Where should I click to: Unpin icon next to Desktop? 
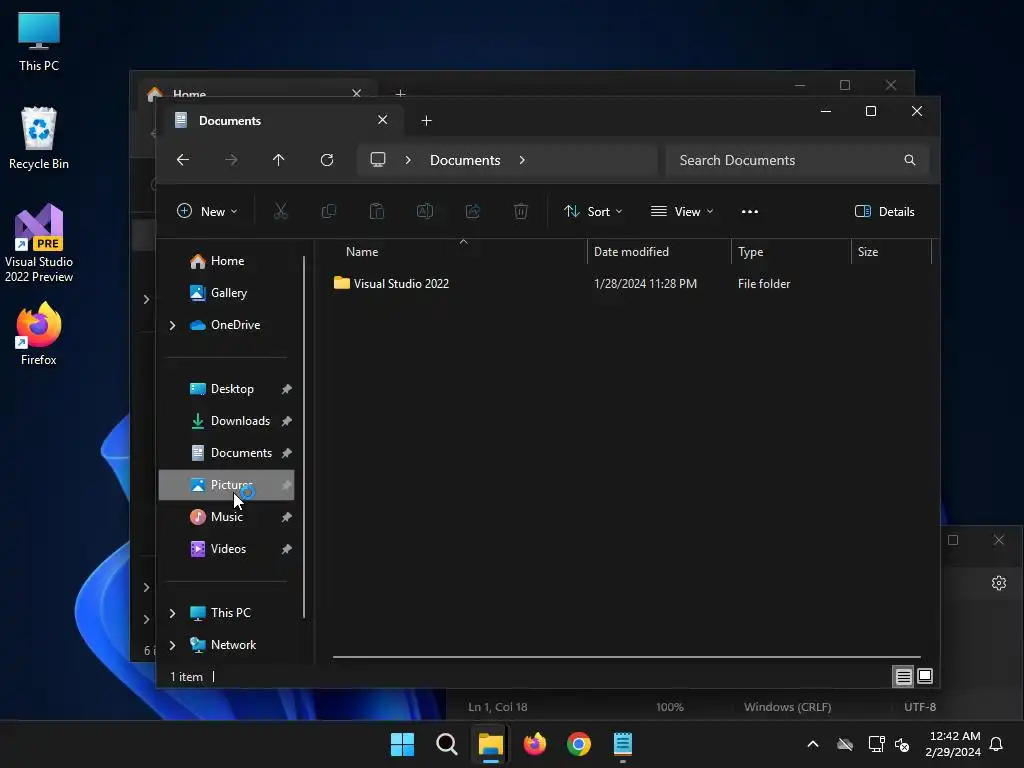pos(286,389)
